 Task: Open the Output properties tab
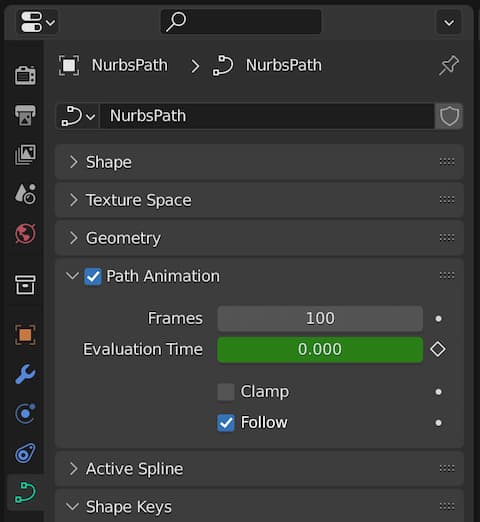point(25,115)
